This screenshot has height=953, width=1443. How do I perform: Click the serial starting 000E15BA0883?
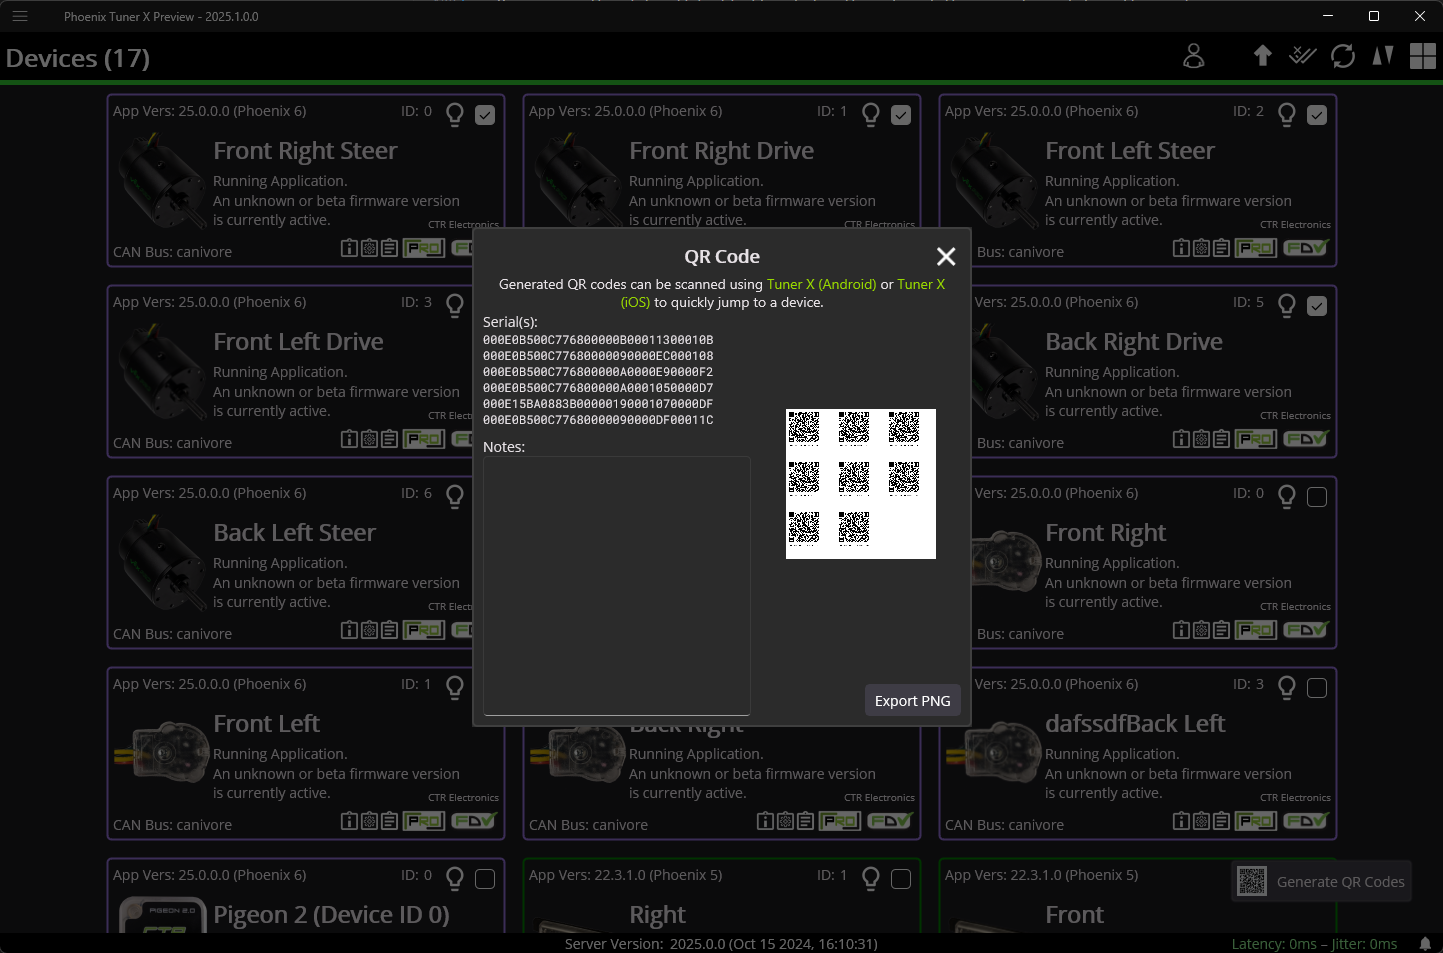point(598,404)
